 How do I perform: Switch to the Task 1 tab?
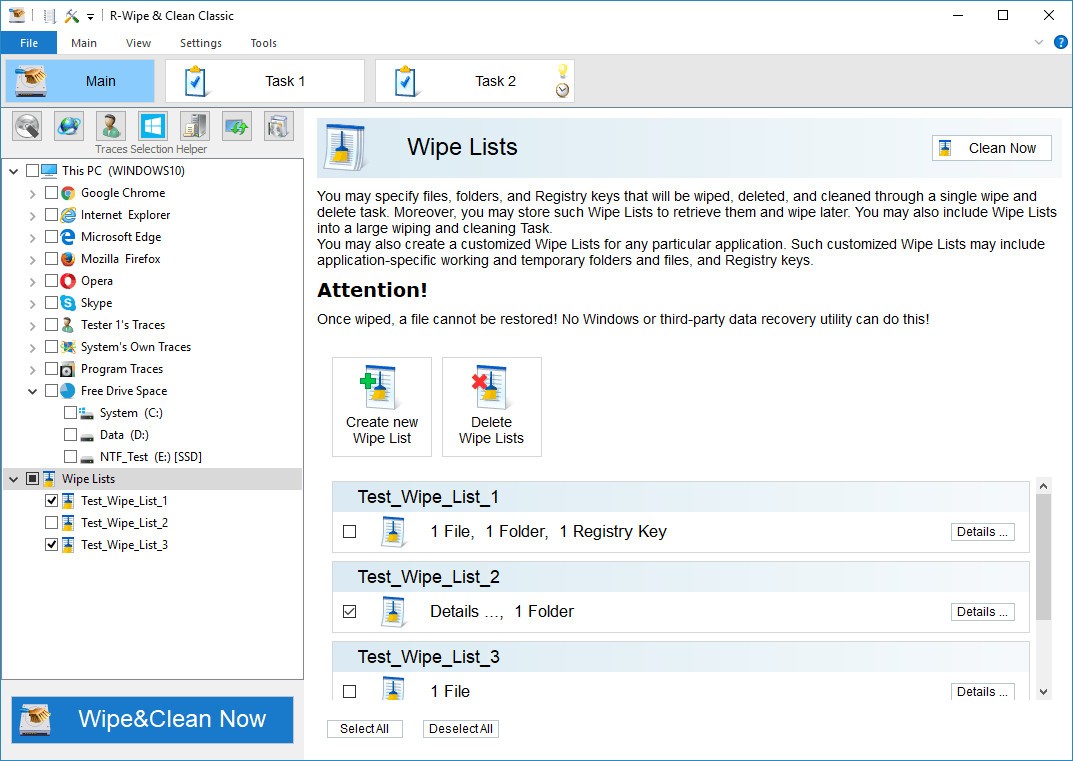click(x=265, y=81)
